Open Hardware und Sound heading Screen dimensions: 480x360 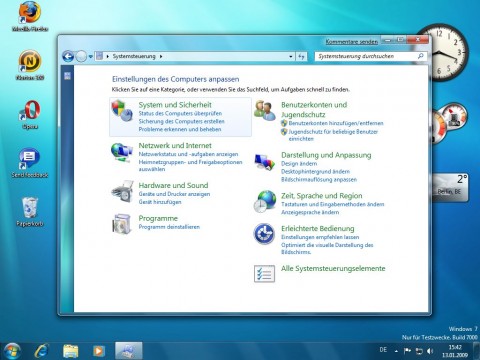[x=173, y=185]
